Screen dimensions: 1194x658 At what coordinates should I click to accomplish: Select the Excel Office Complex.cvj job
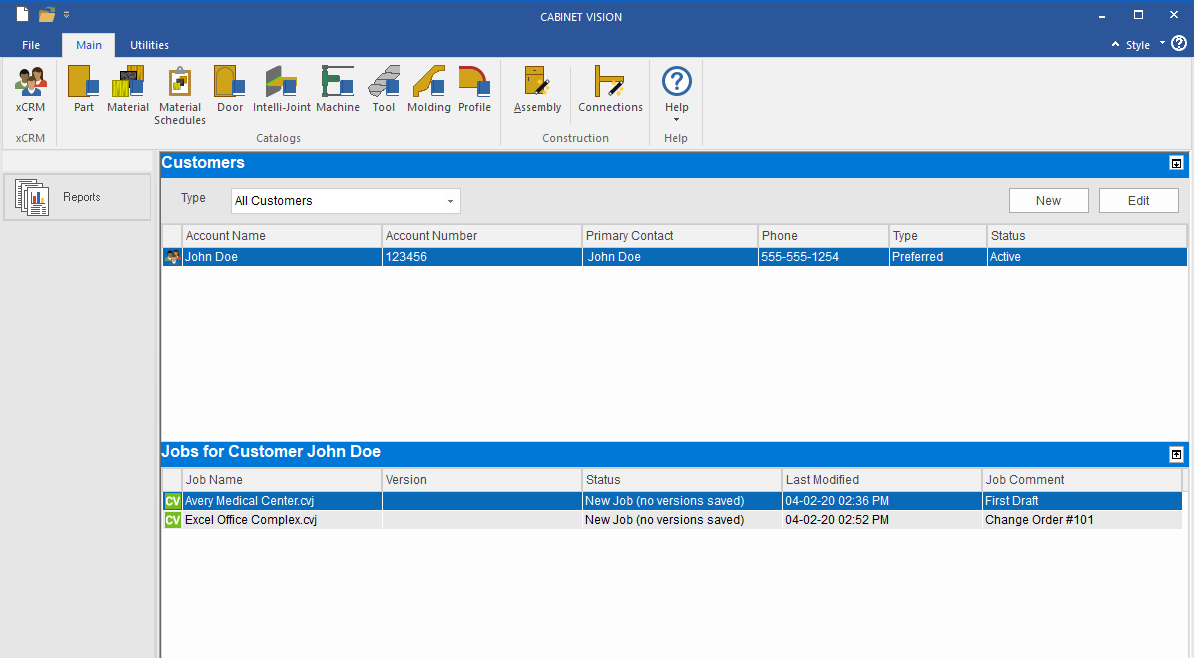tap(282, 520)
